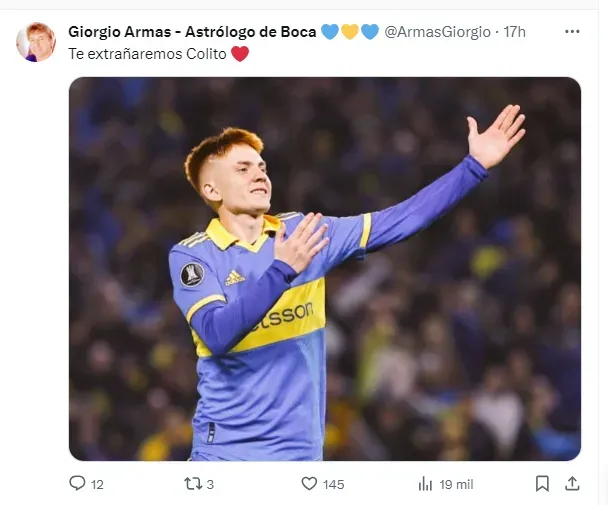
Task: Click the share upload arrow icon
Action: pyautogui.click(x=572, y=483)
